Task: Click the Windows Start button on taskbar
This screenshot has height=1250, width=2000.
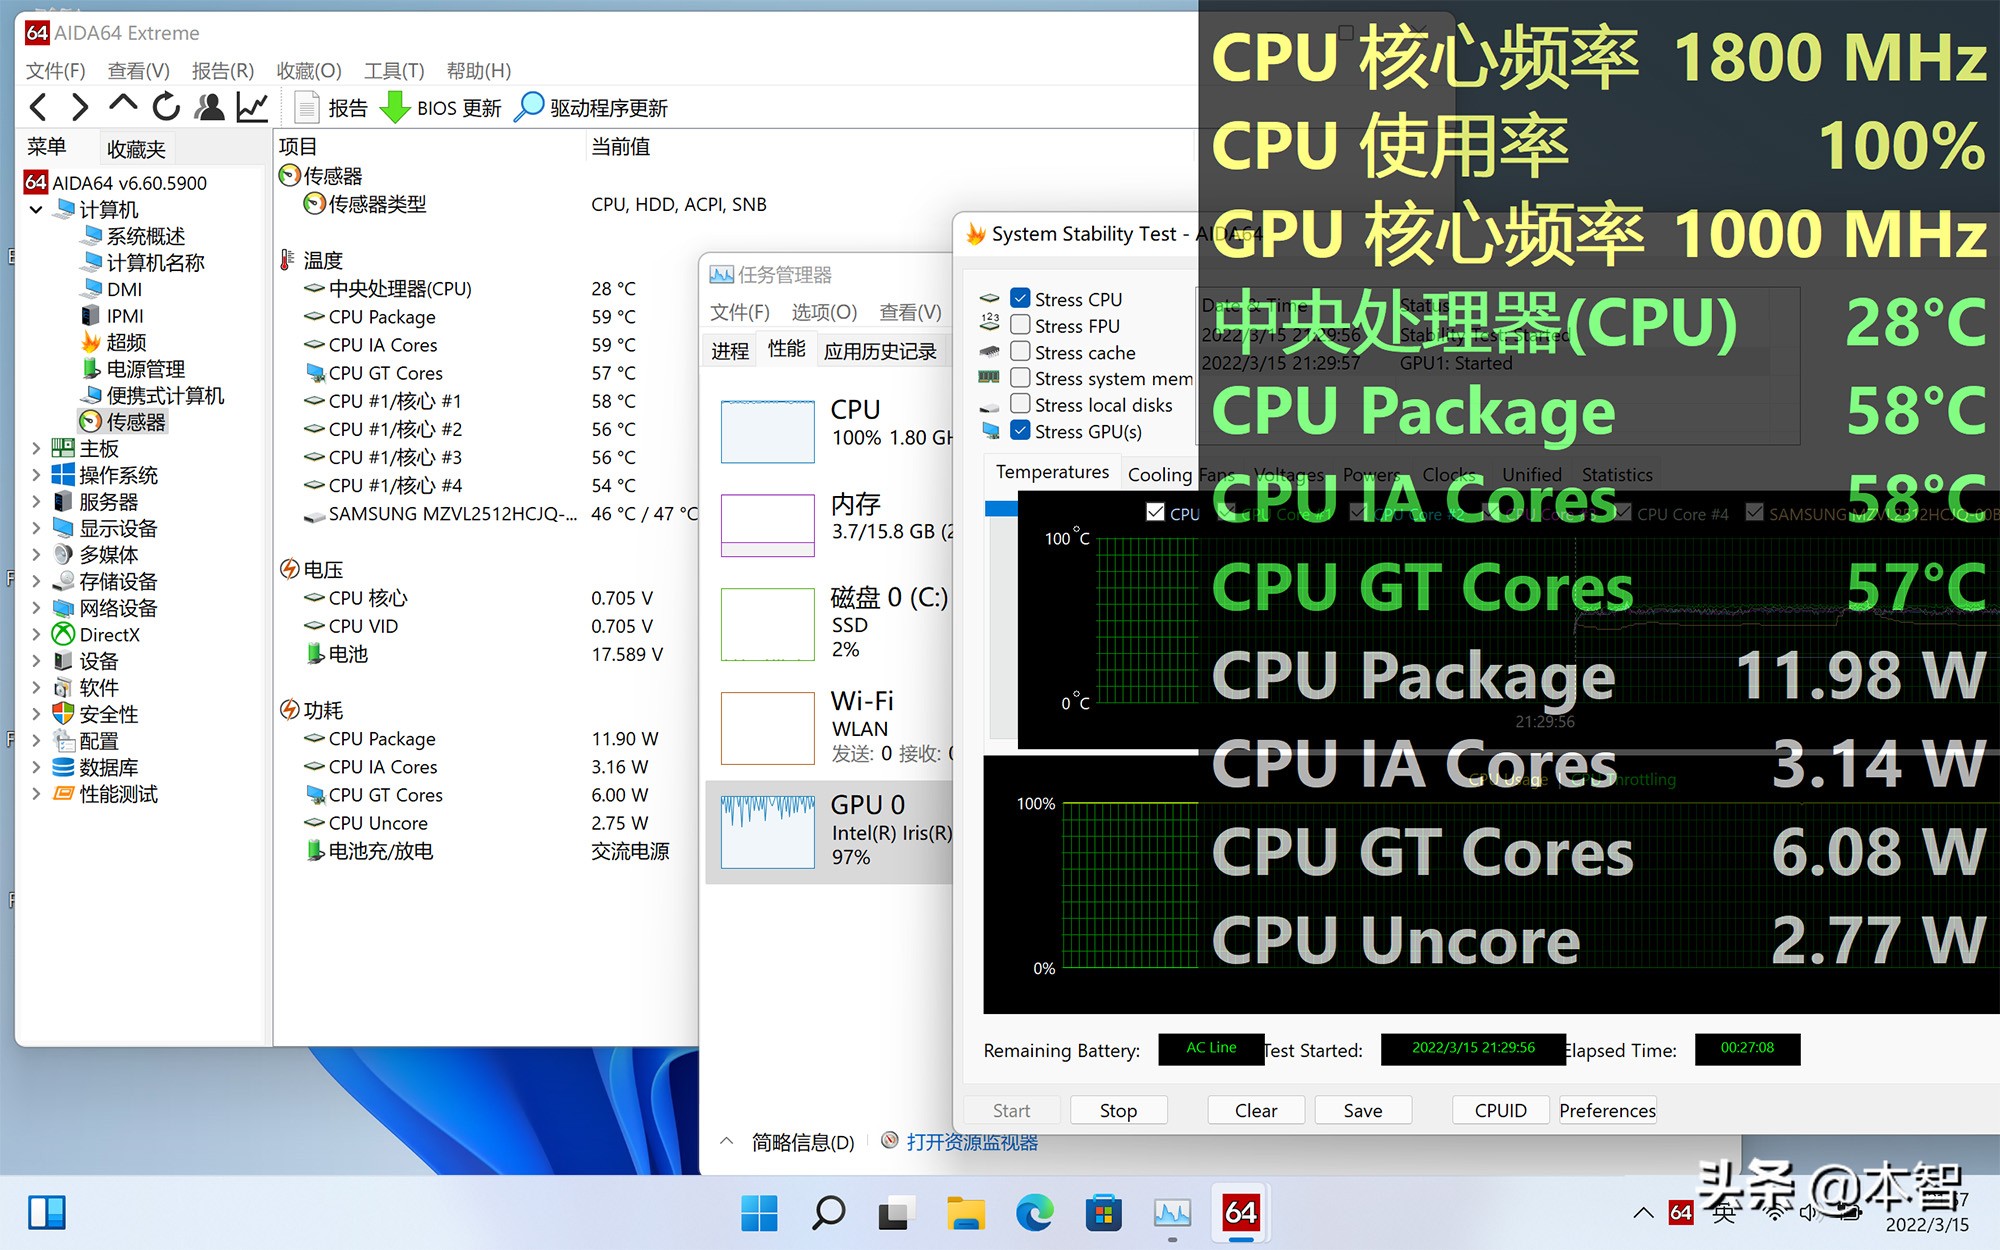Action: pyautogui.click(x=759, y=1213)
